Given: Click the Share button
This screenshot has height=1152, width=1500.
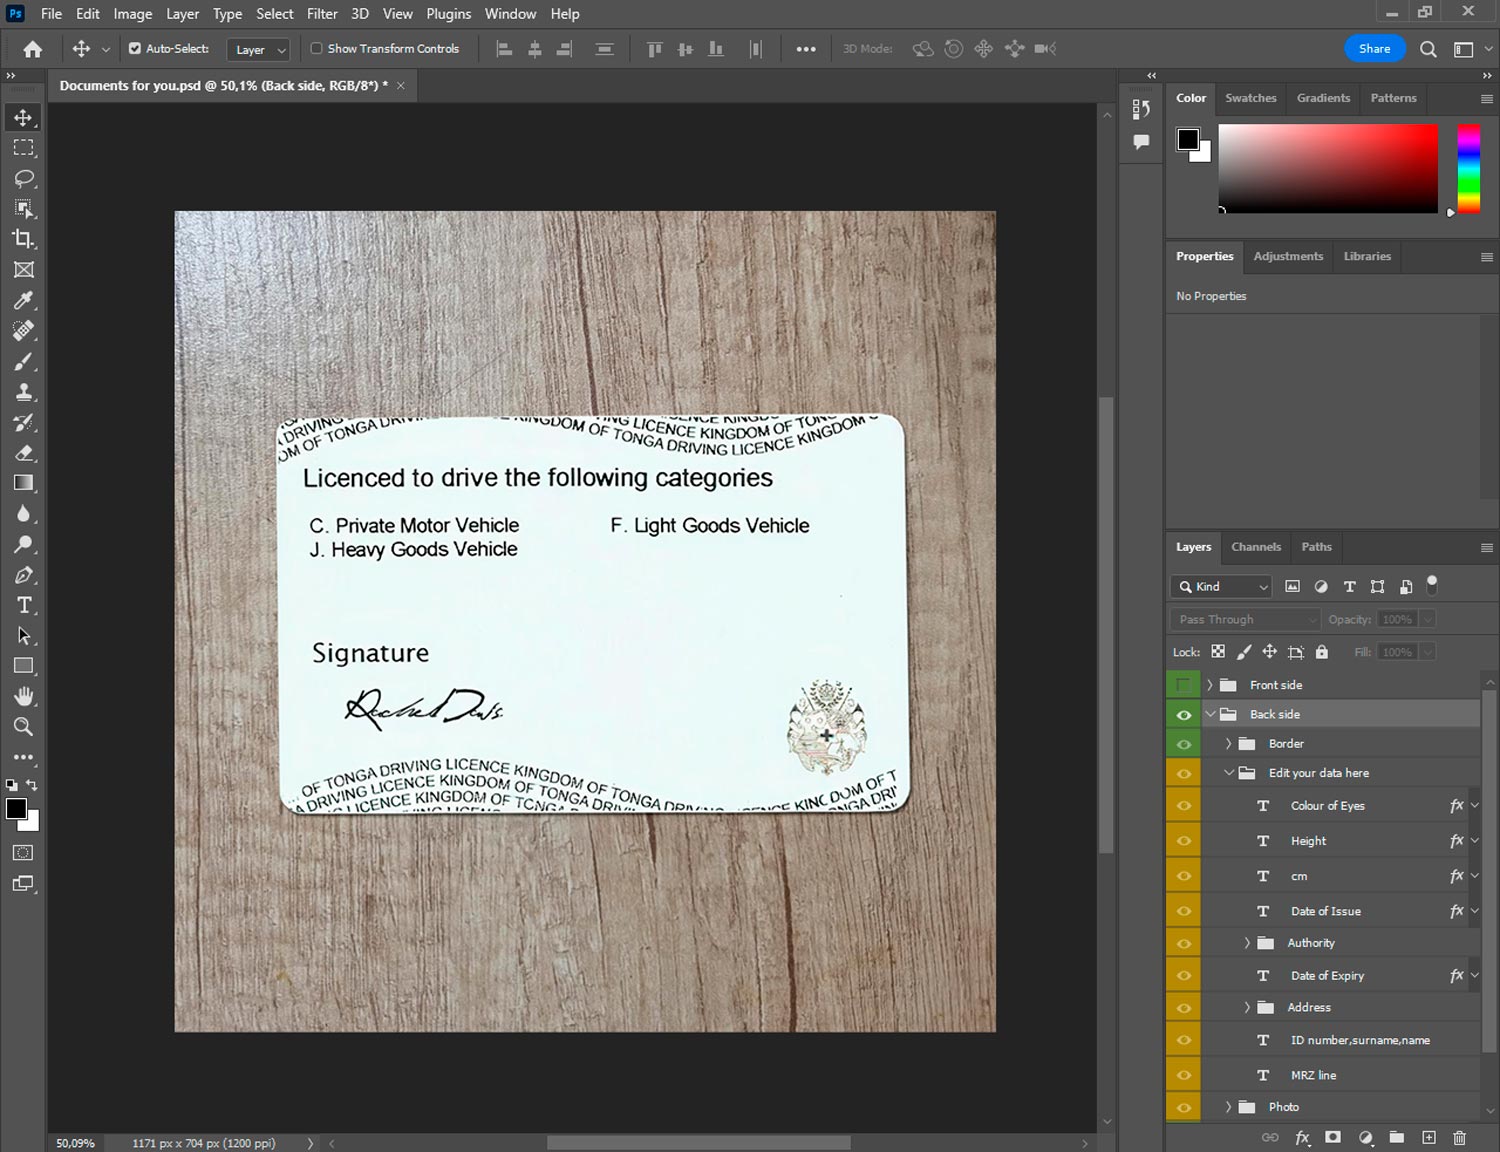Looking at the screenshot, I should pos(1374,48).
